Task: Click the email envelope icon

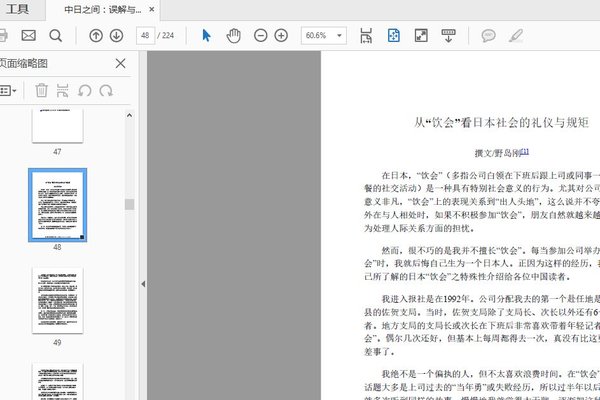Action: (28, 35)
